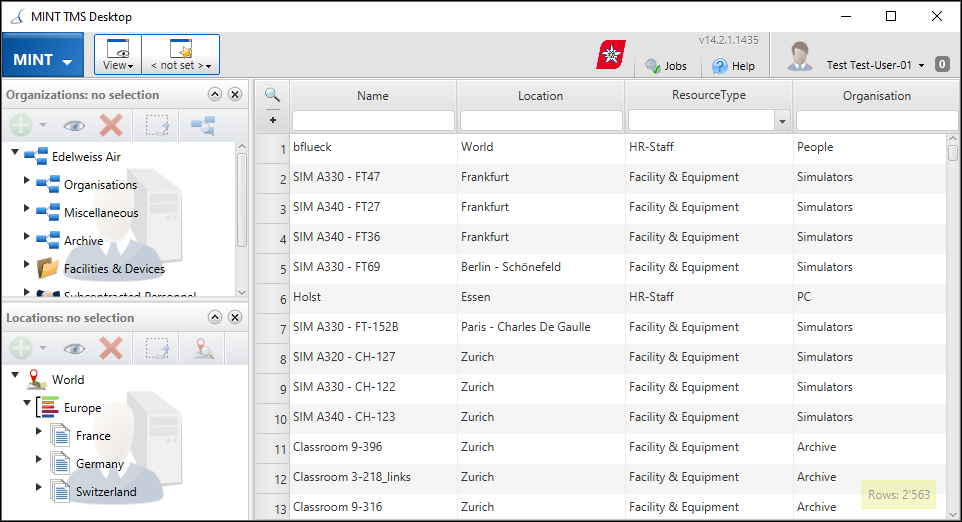This screenshot has width=962, height=522.
Task: Open Help
Action: [733, 66]
